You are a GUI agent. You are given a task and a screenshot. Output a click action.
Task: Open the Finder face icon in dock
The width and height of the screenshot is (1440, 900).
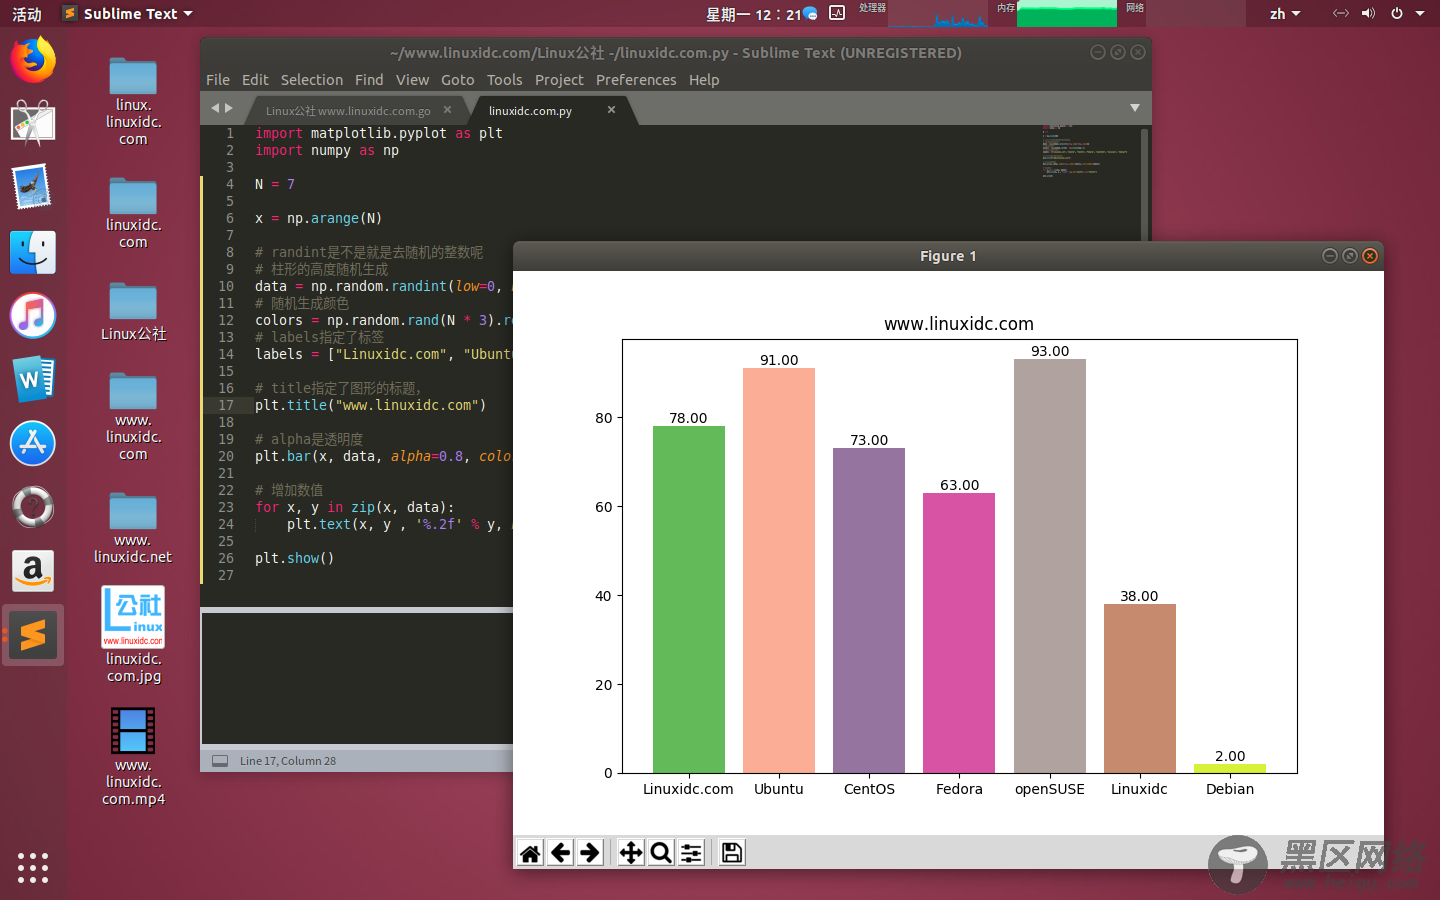point(33,252)
